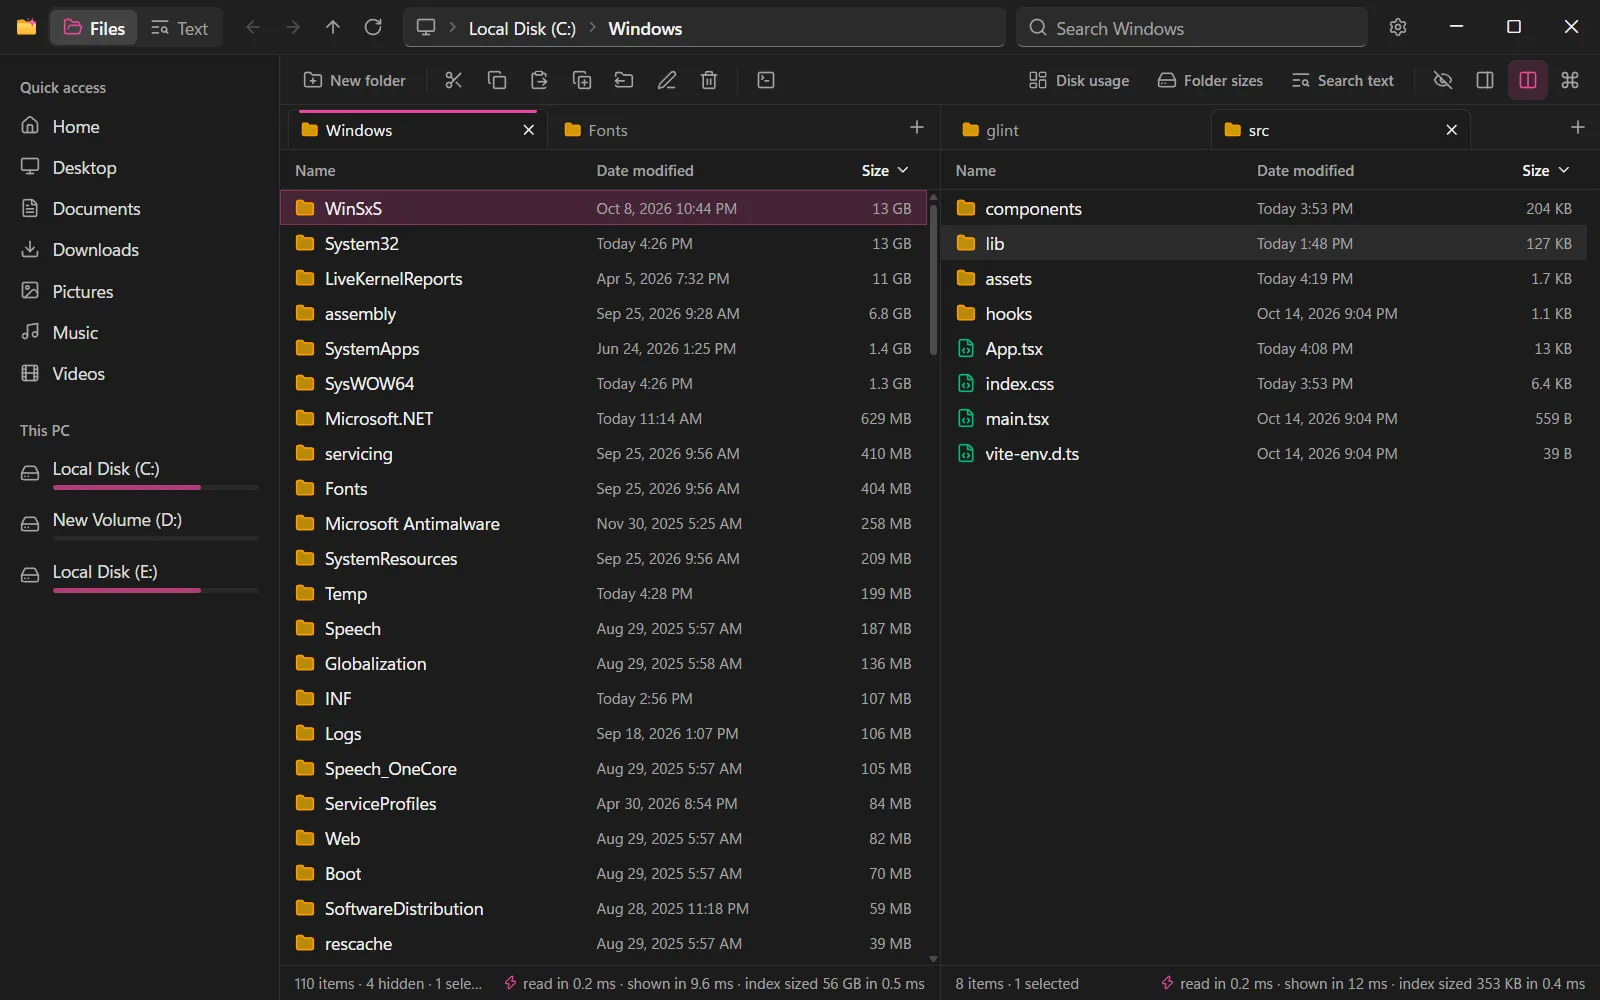Refresh the current folder
The image size is (1600, 1000).
point(373,28)
